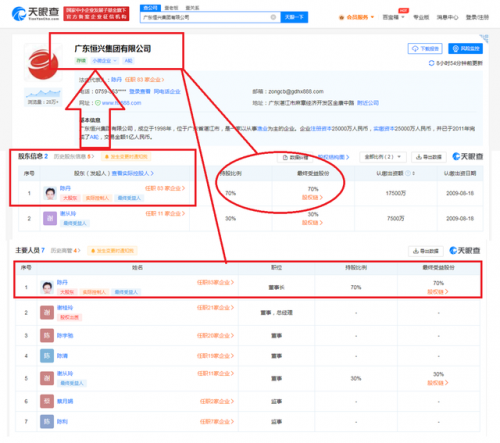Open the 消息中心 menu item

pos(447,17)
